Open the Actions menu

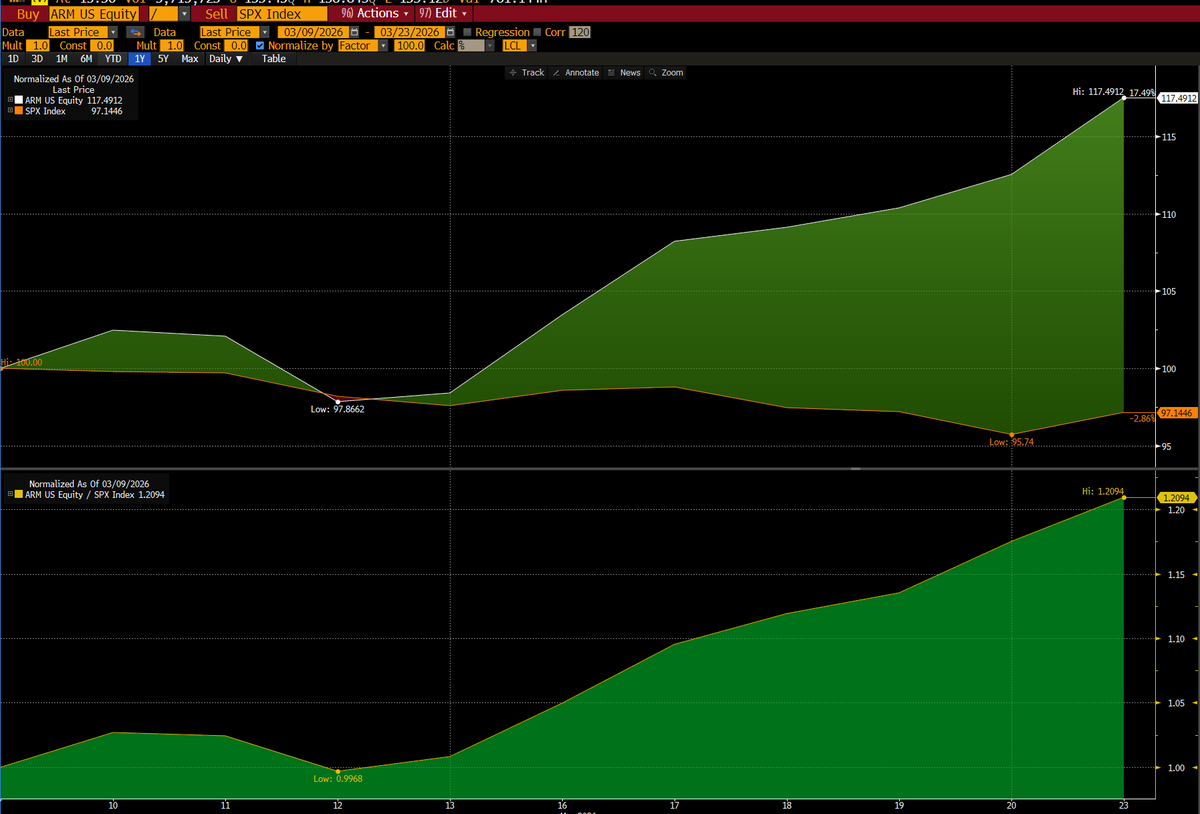click(375, 14)
